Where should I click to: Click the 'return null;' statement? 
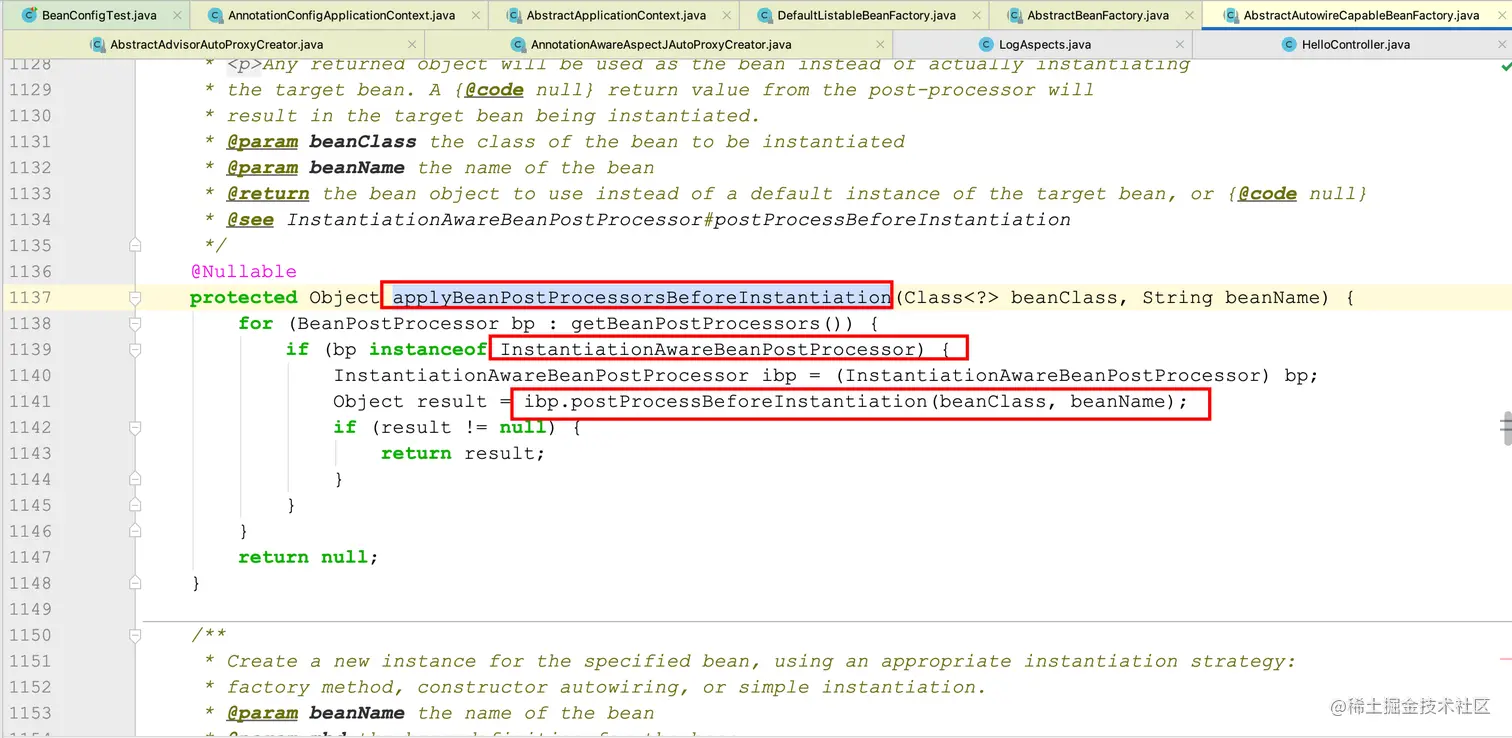(308, 557)
